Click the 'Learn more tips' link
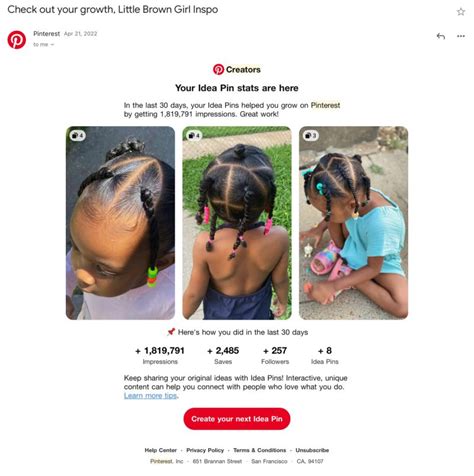 coord(150,395)
